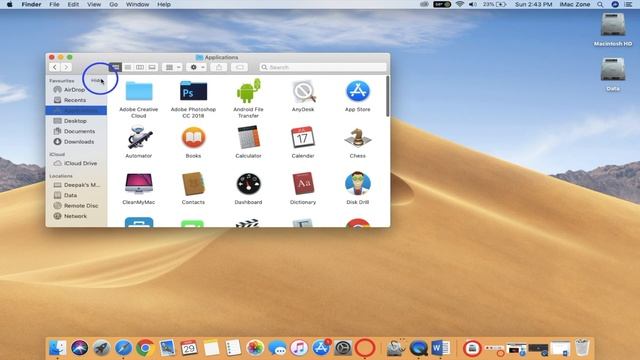Click the volume icon in menu bar
This screenshot has width=640, height=360.
coord(472,4)
